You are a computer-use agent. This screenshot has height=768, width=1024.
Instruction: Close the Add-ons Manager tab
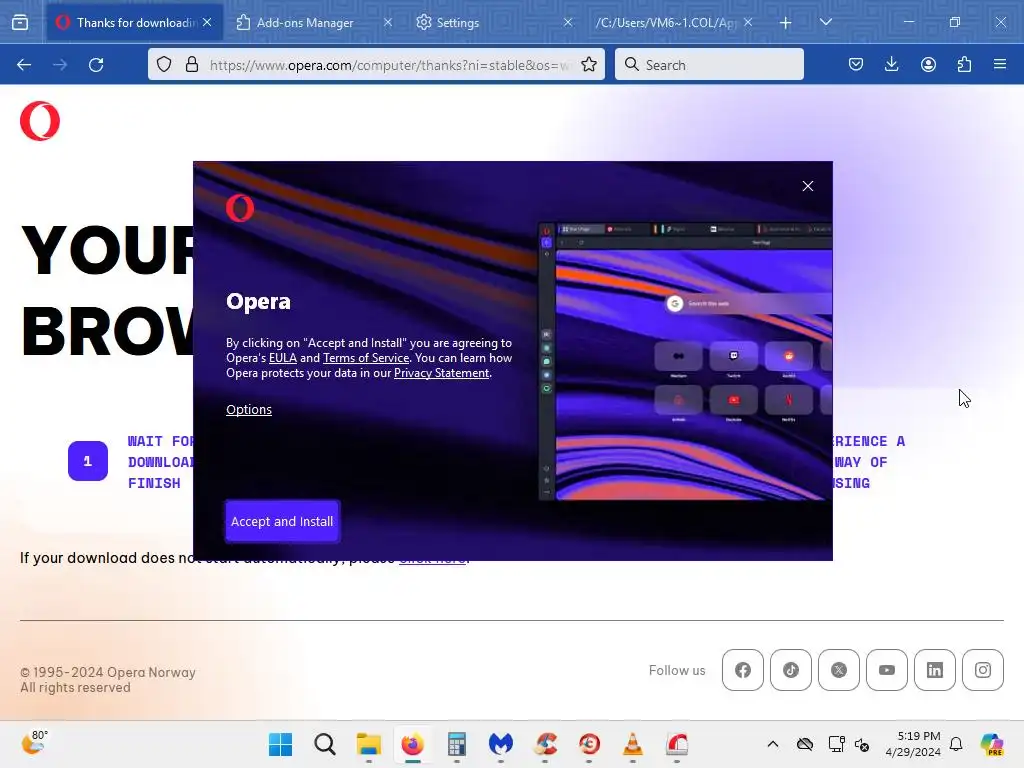click(x=388, y=22)
